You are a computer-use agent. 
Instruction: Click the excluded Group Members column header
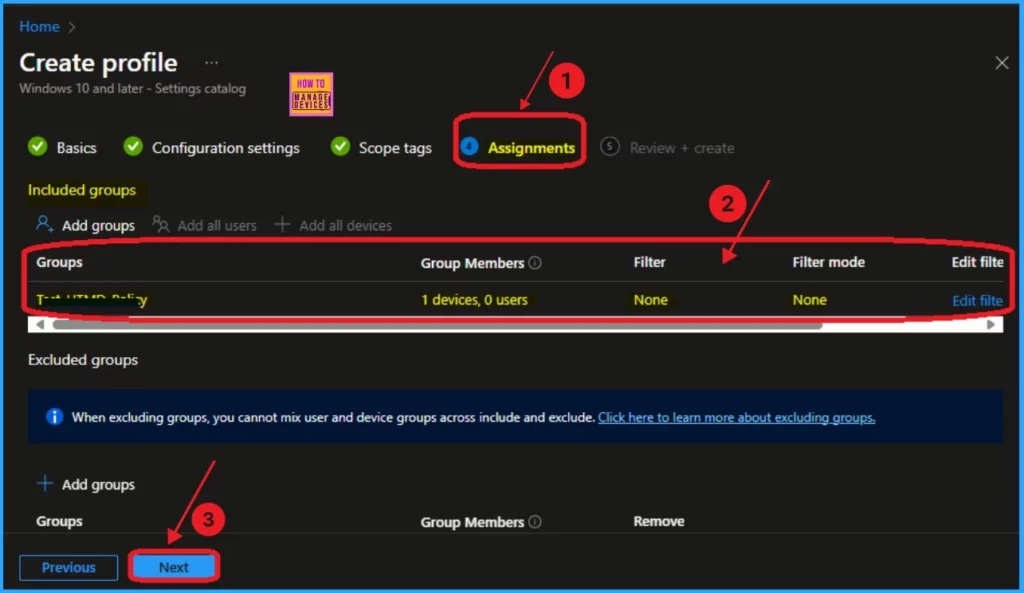pyautogui.click(x=472, y=522)
